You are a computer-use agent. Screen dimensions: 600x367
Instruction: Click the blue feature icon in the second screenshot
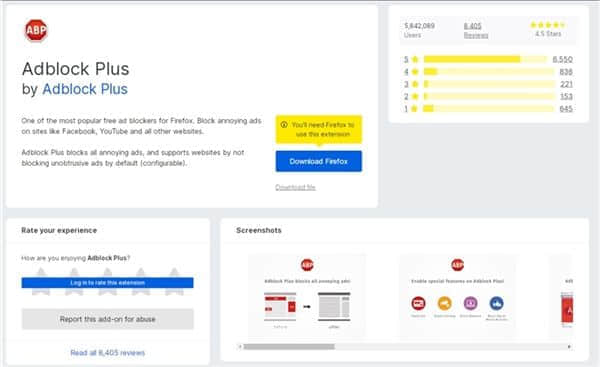(496, 303)
